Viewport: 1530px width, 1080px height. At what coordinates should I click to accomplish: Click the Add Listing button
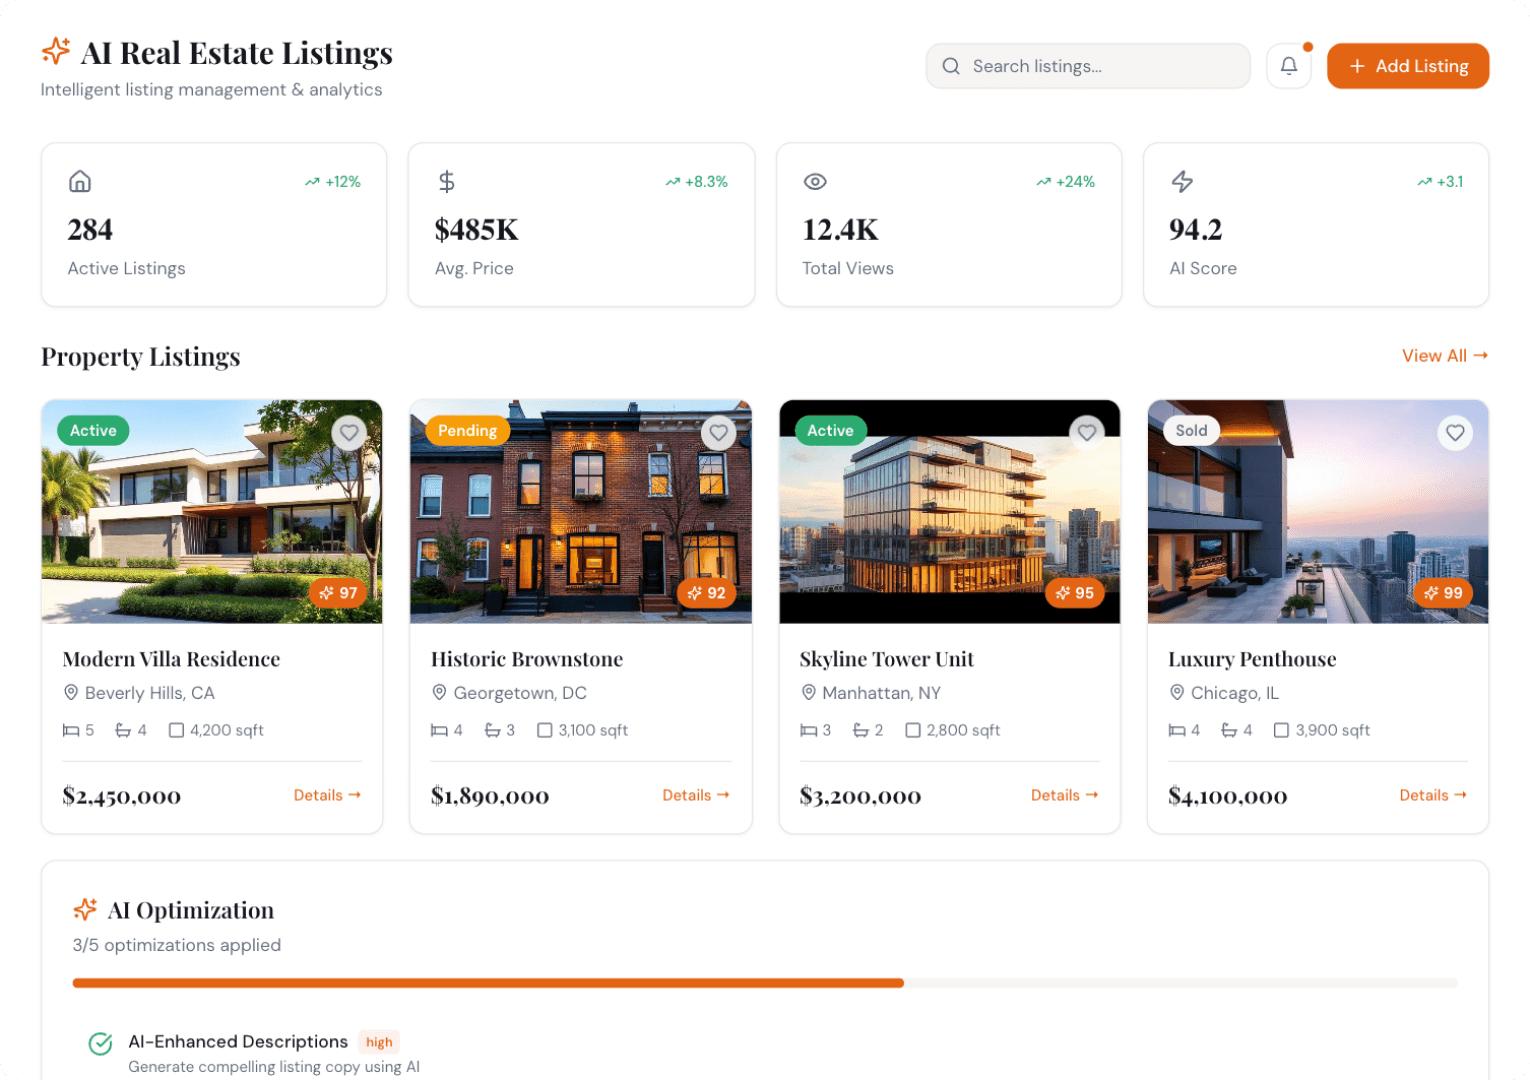click(1407, 65)
